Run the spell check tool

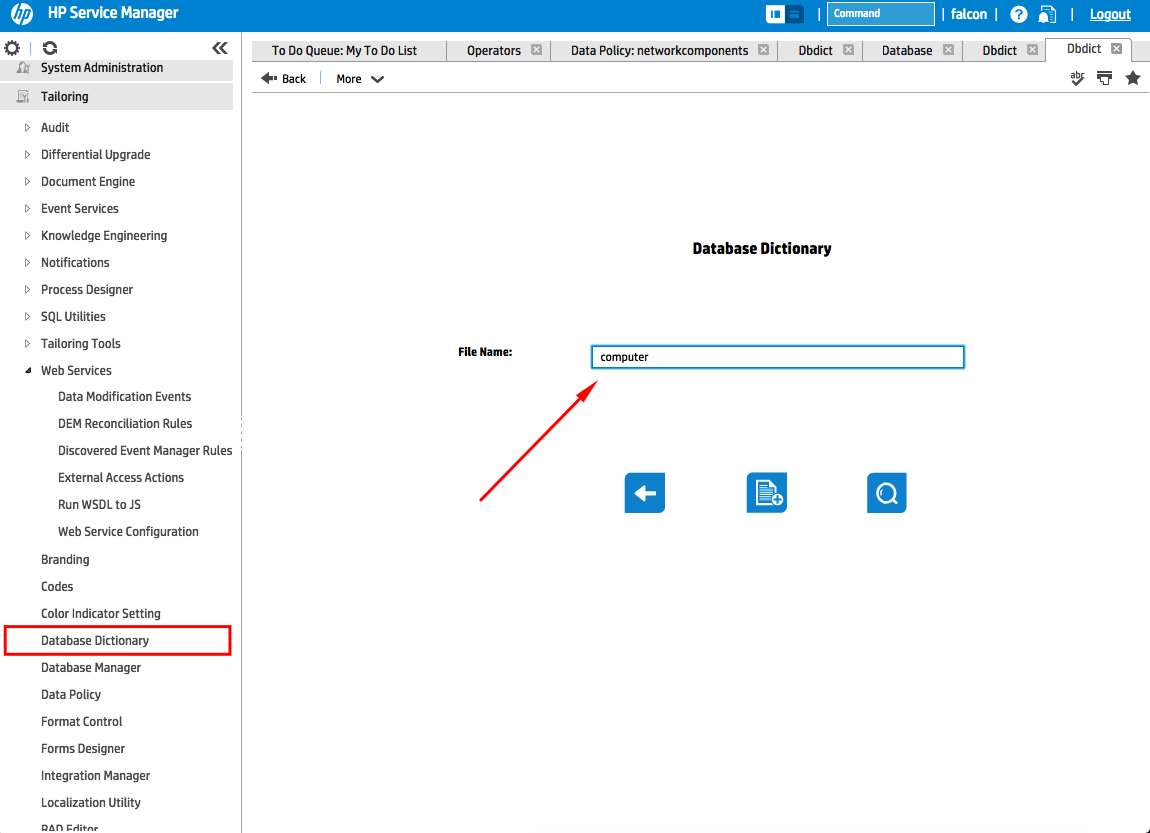pyautogui.click(x=1077, y=78)
